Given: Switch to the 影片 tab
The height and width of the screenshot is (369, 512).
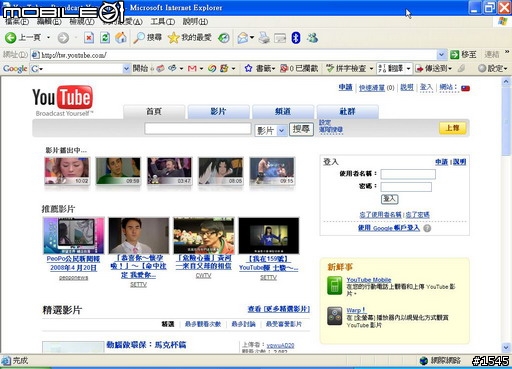Looking at the screenshot, I should tap(219, 111).
